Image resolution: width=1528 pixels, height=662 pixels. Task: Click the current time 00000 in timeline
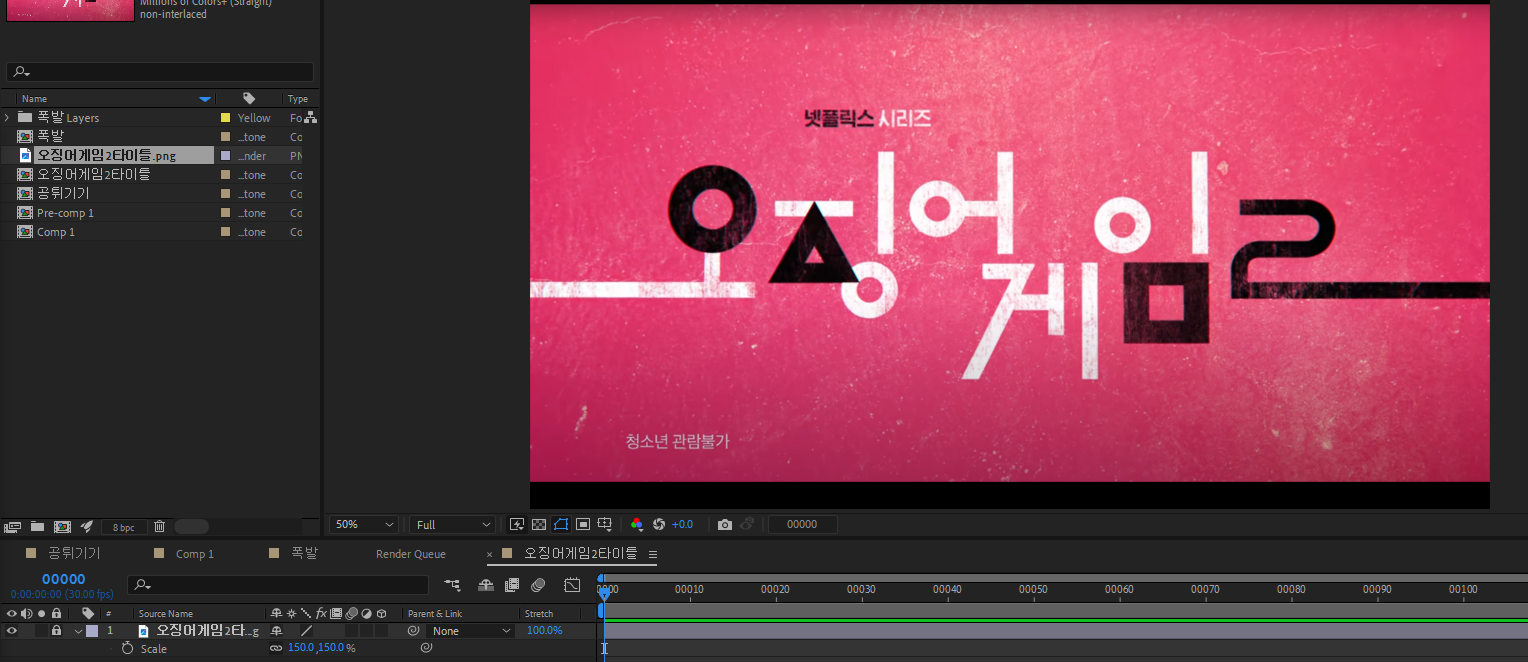click(x=63, y=579)
